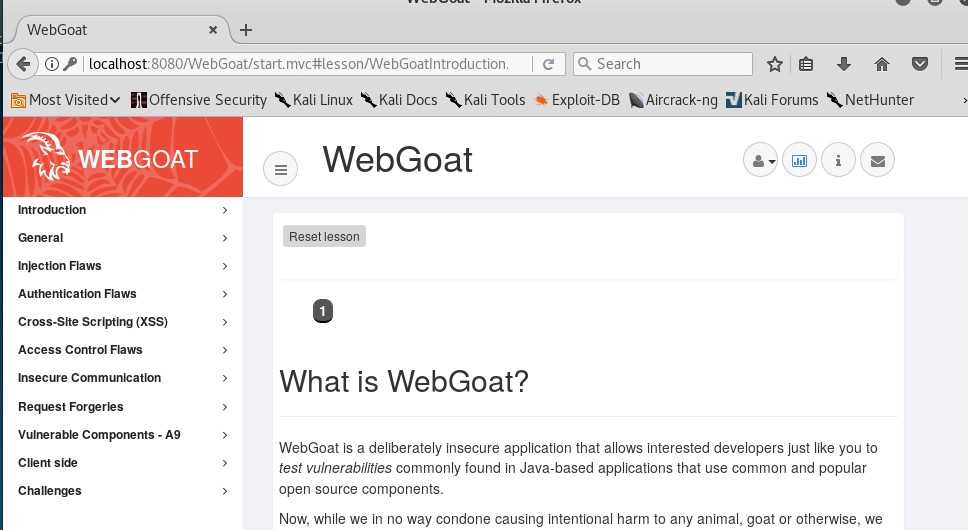This screenshot has width=968, height=530.
Task: Go back to the previous page
Action: [x=23, y=64]
